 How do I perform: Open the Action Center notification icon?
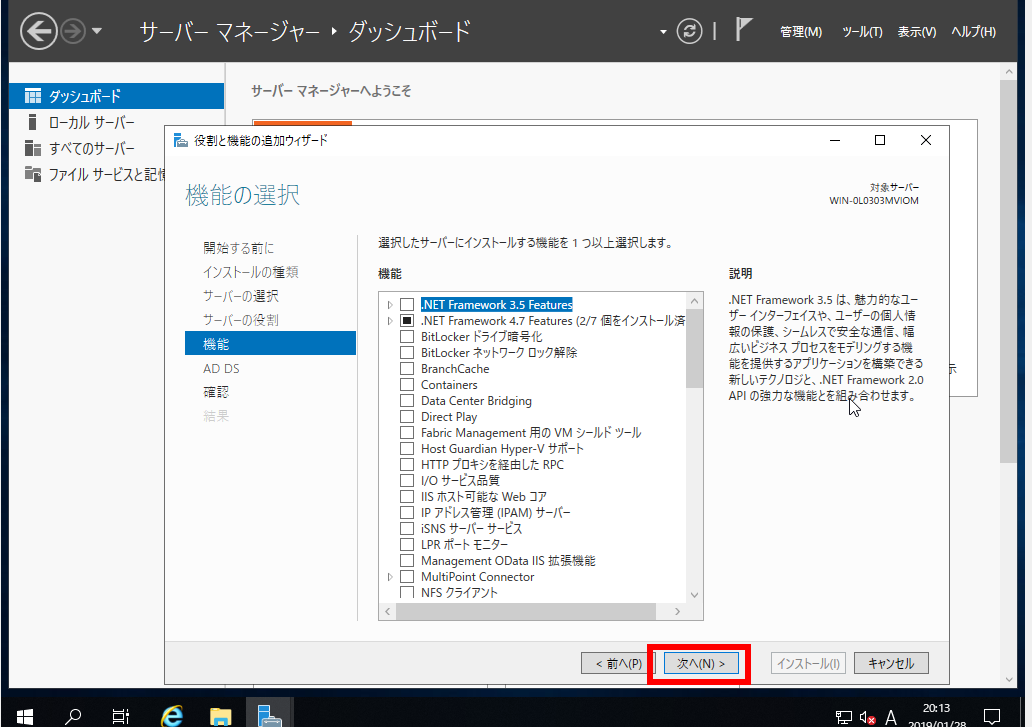(x=991, y=716)
